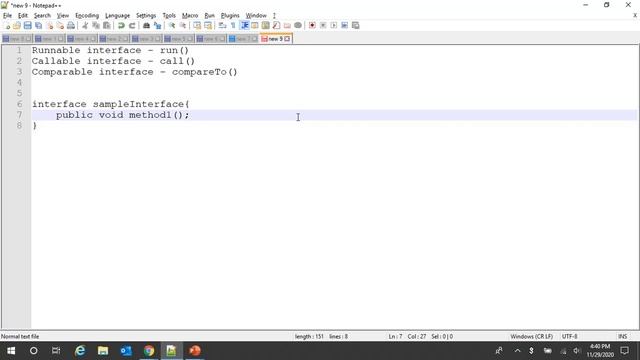Click 'Ln : 7' in the status bar
The width and height of the screenshot is (640, 360).
395,337
